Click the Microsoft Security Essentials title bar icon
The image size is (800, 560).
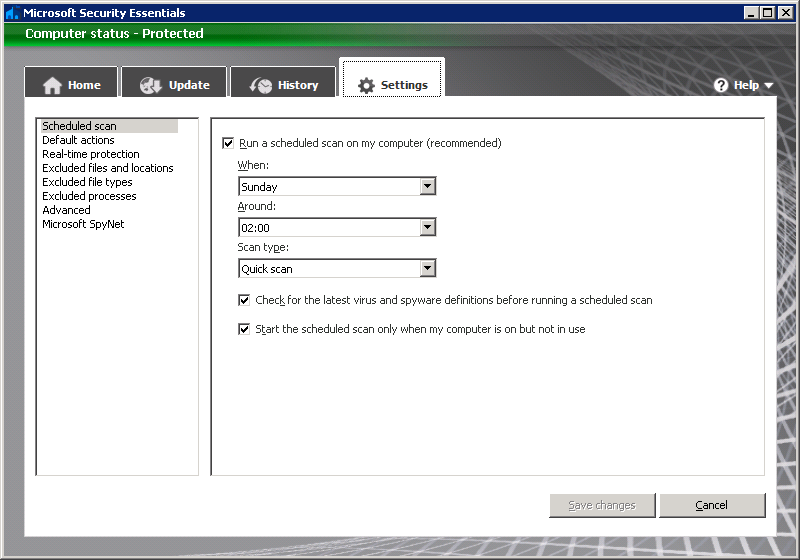tap(12, 13)
